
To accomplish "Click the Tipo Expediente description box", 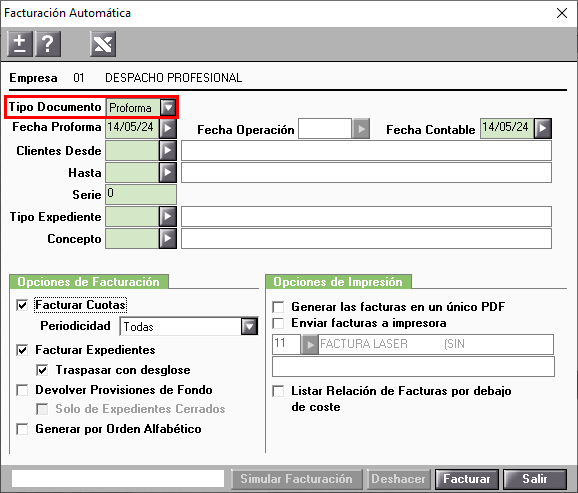I will coord(366,216).
